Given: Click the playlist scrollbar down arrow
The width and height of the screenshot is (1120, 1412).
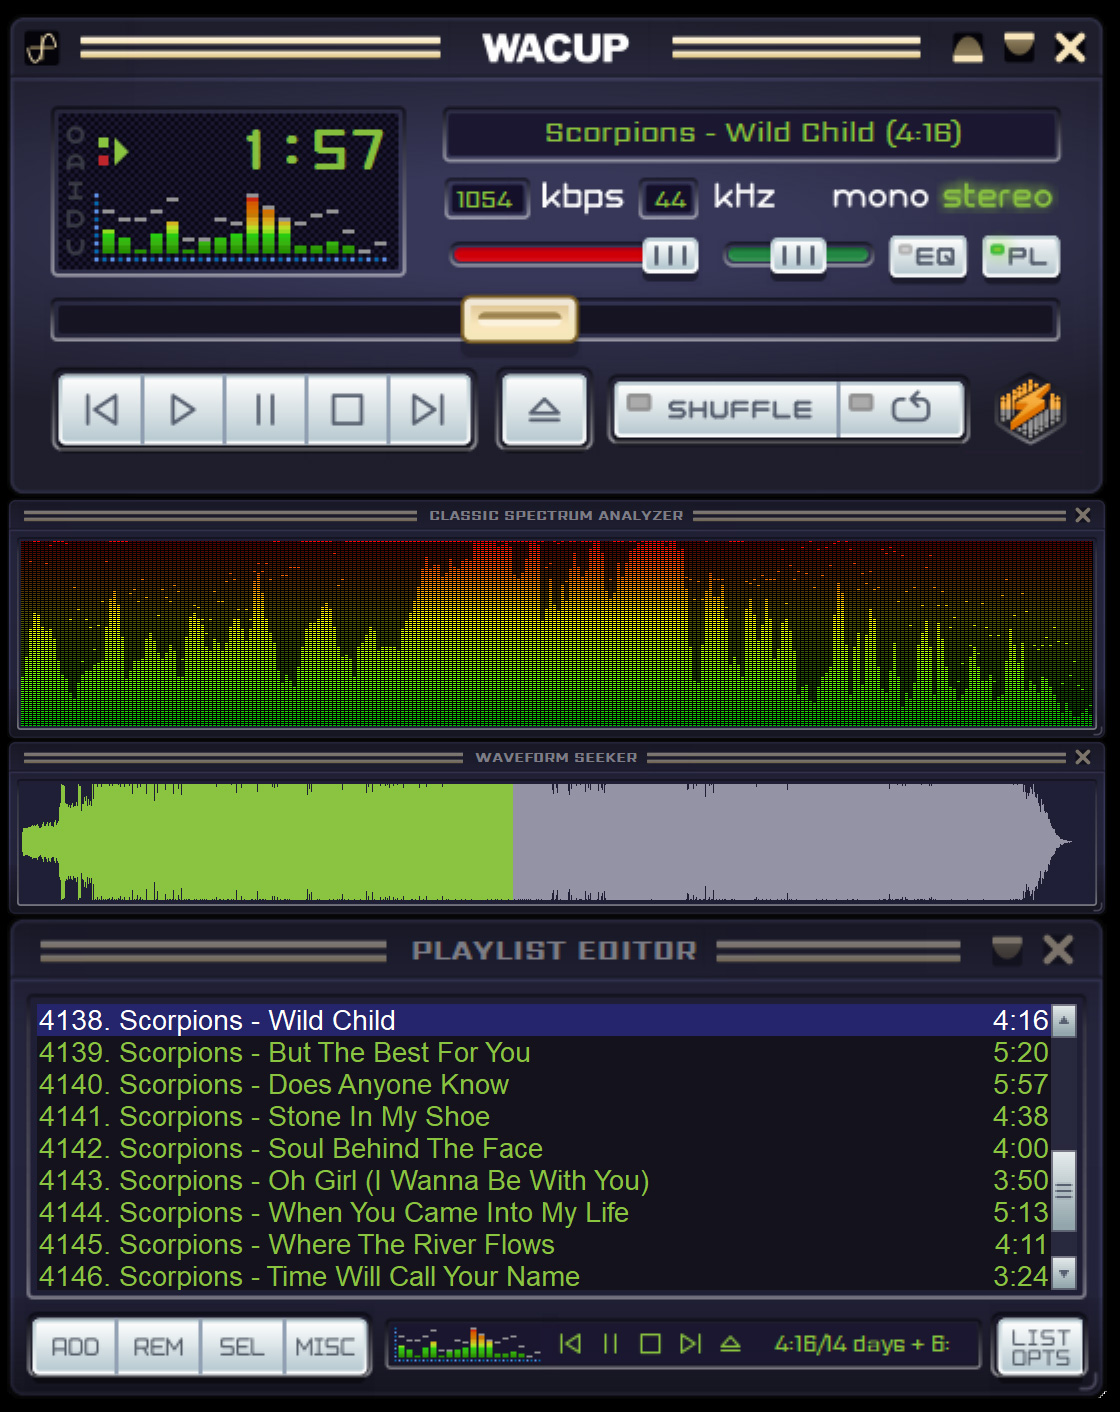Looking at the screenshot, I should pyautogui.click(x=1064, y=1273).
